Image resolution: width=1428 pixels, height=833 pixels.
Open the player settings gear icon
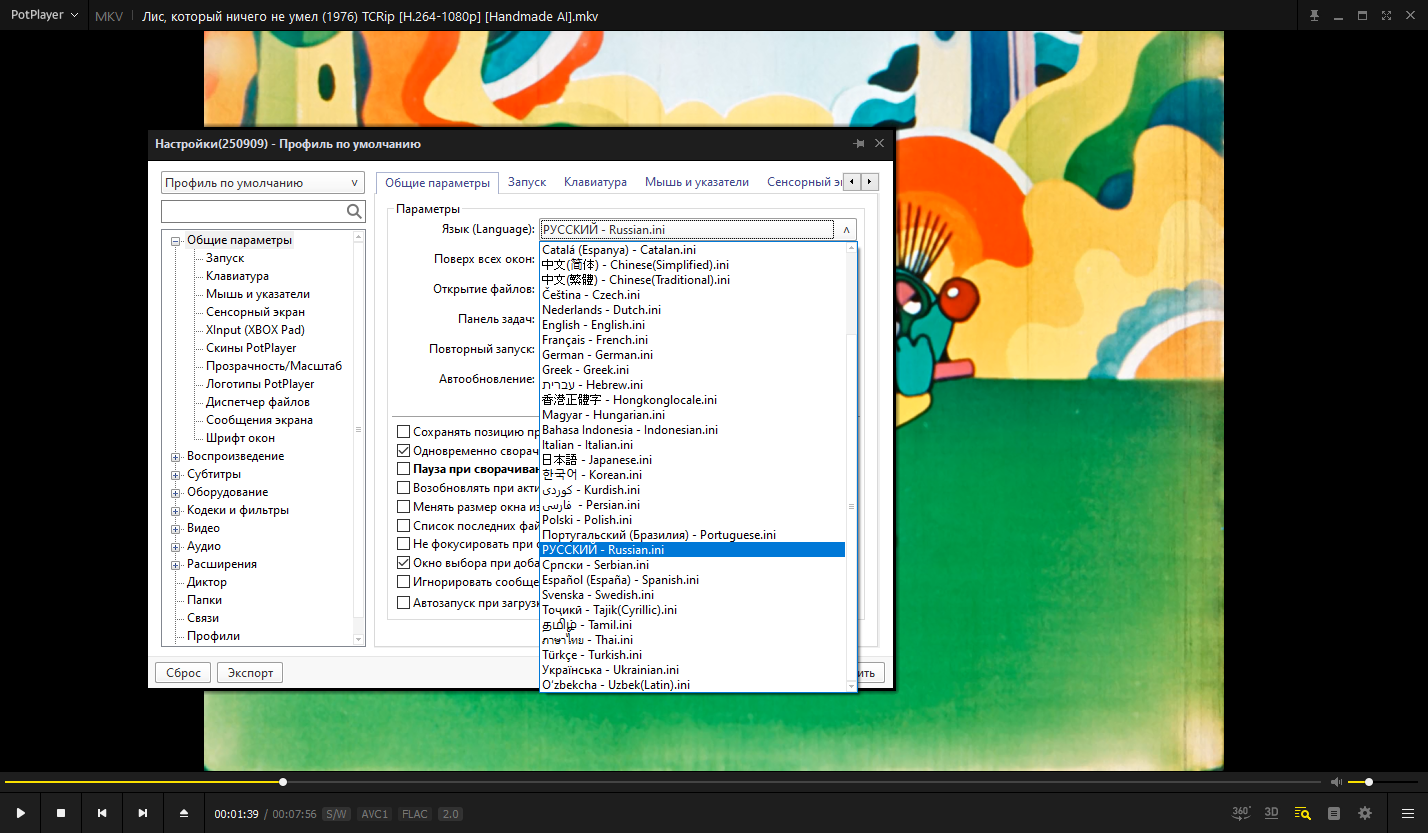point(1365,813)
